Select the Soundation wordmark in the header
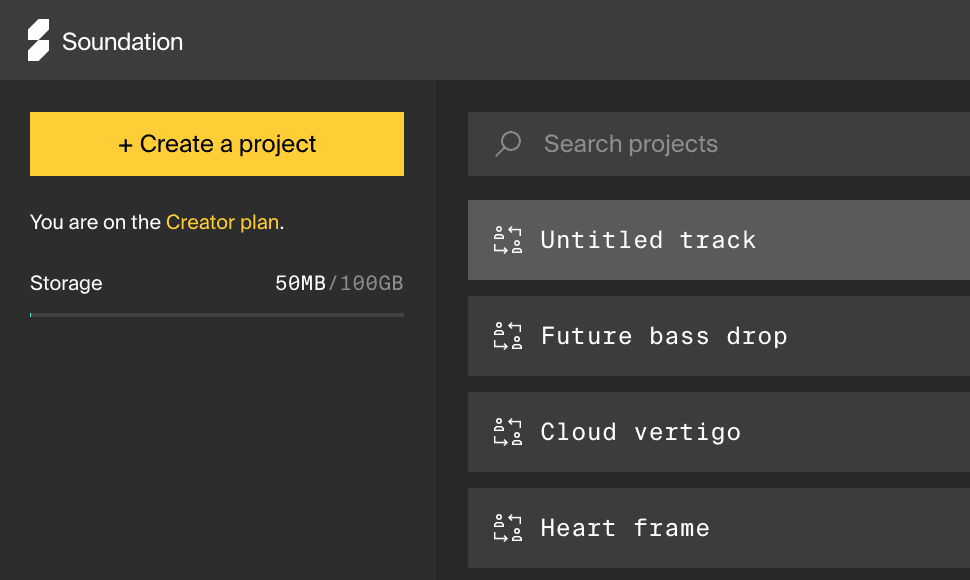The height and width of the screenshot is (580, 970). tap(122, 42)
